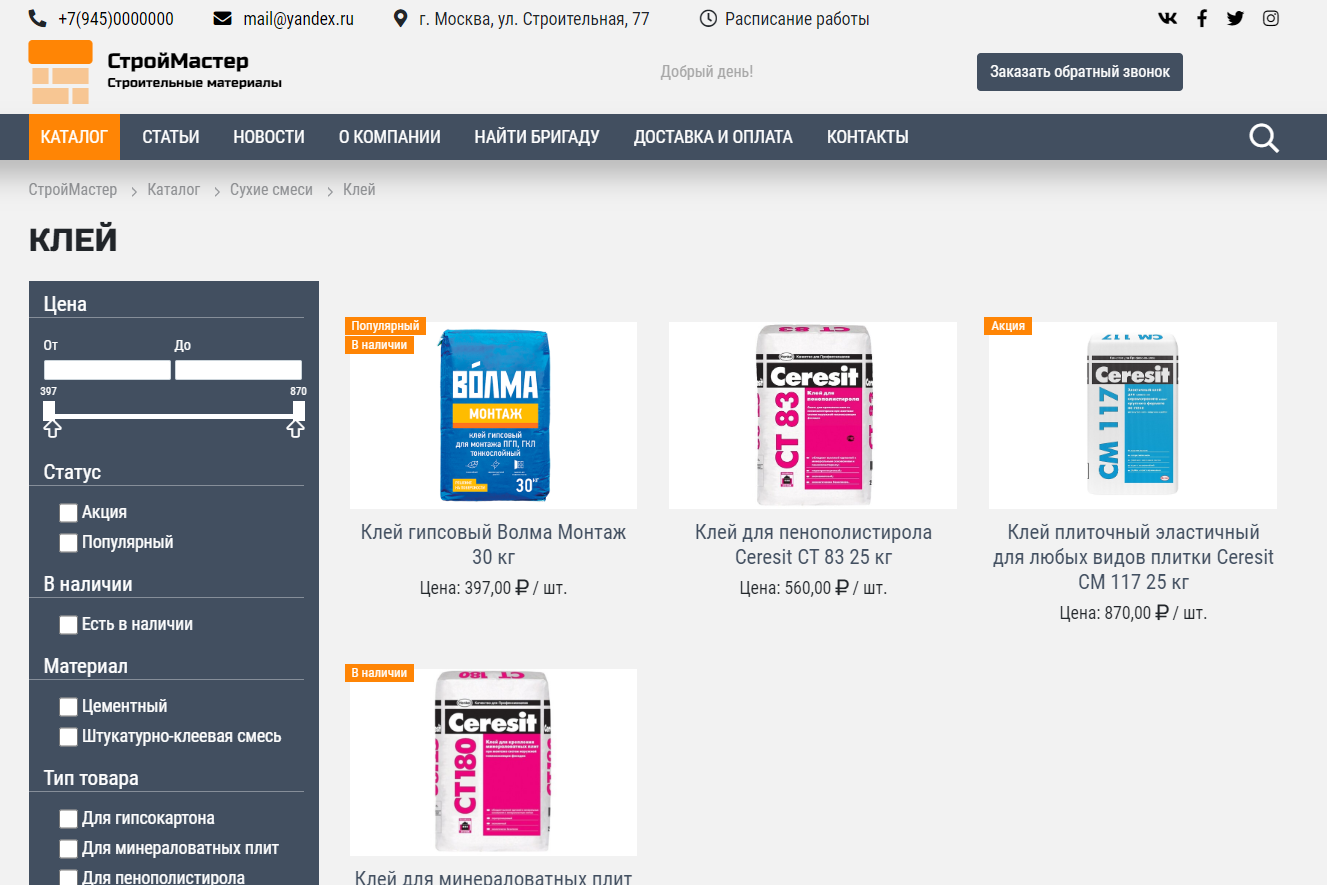Click the VK social network icon
The height and width of the screenshot is (885, 1327).
[1167, 18]
